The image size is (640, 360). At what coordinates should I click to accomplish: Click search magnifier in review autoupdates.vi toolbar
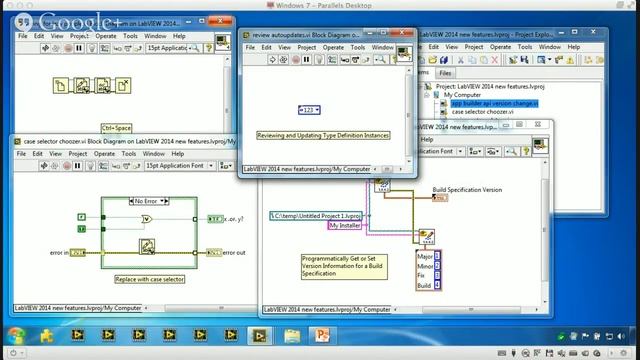(380, 60)
